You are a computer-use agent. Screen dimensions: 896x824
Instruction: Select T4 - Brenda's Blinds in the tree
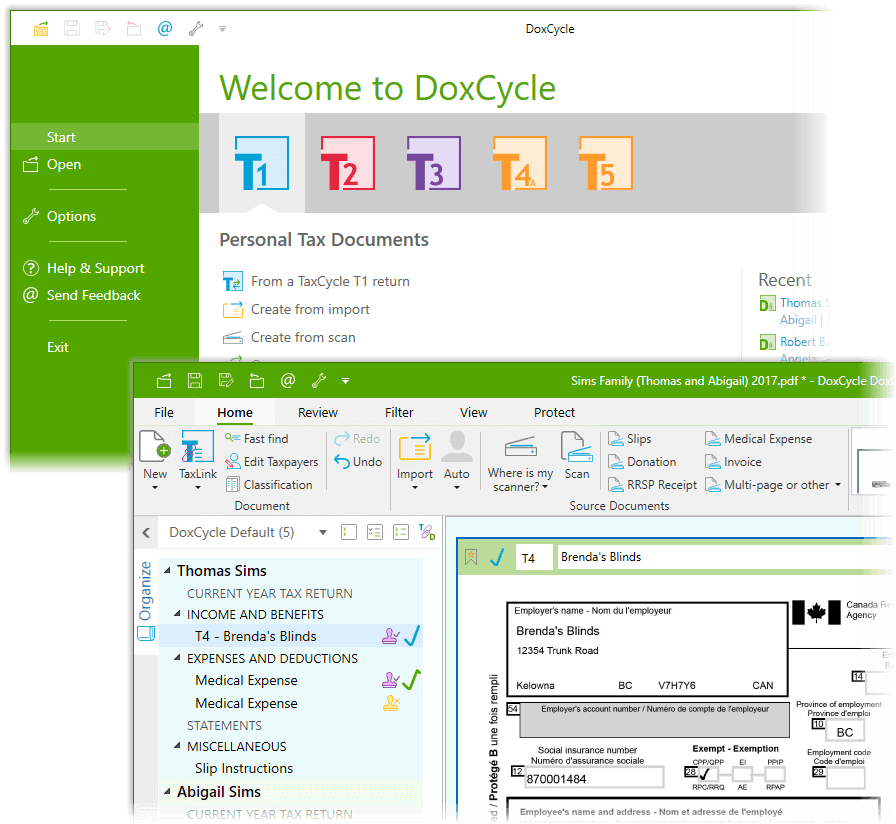pyautogui.click(x=291, y=636)
